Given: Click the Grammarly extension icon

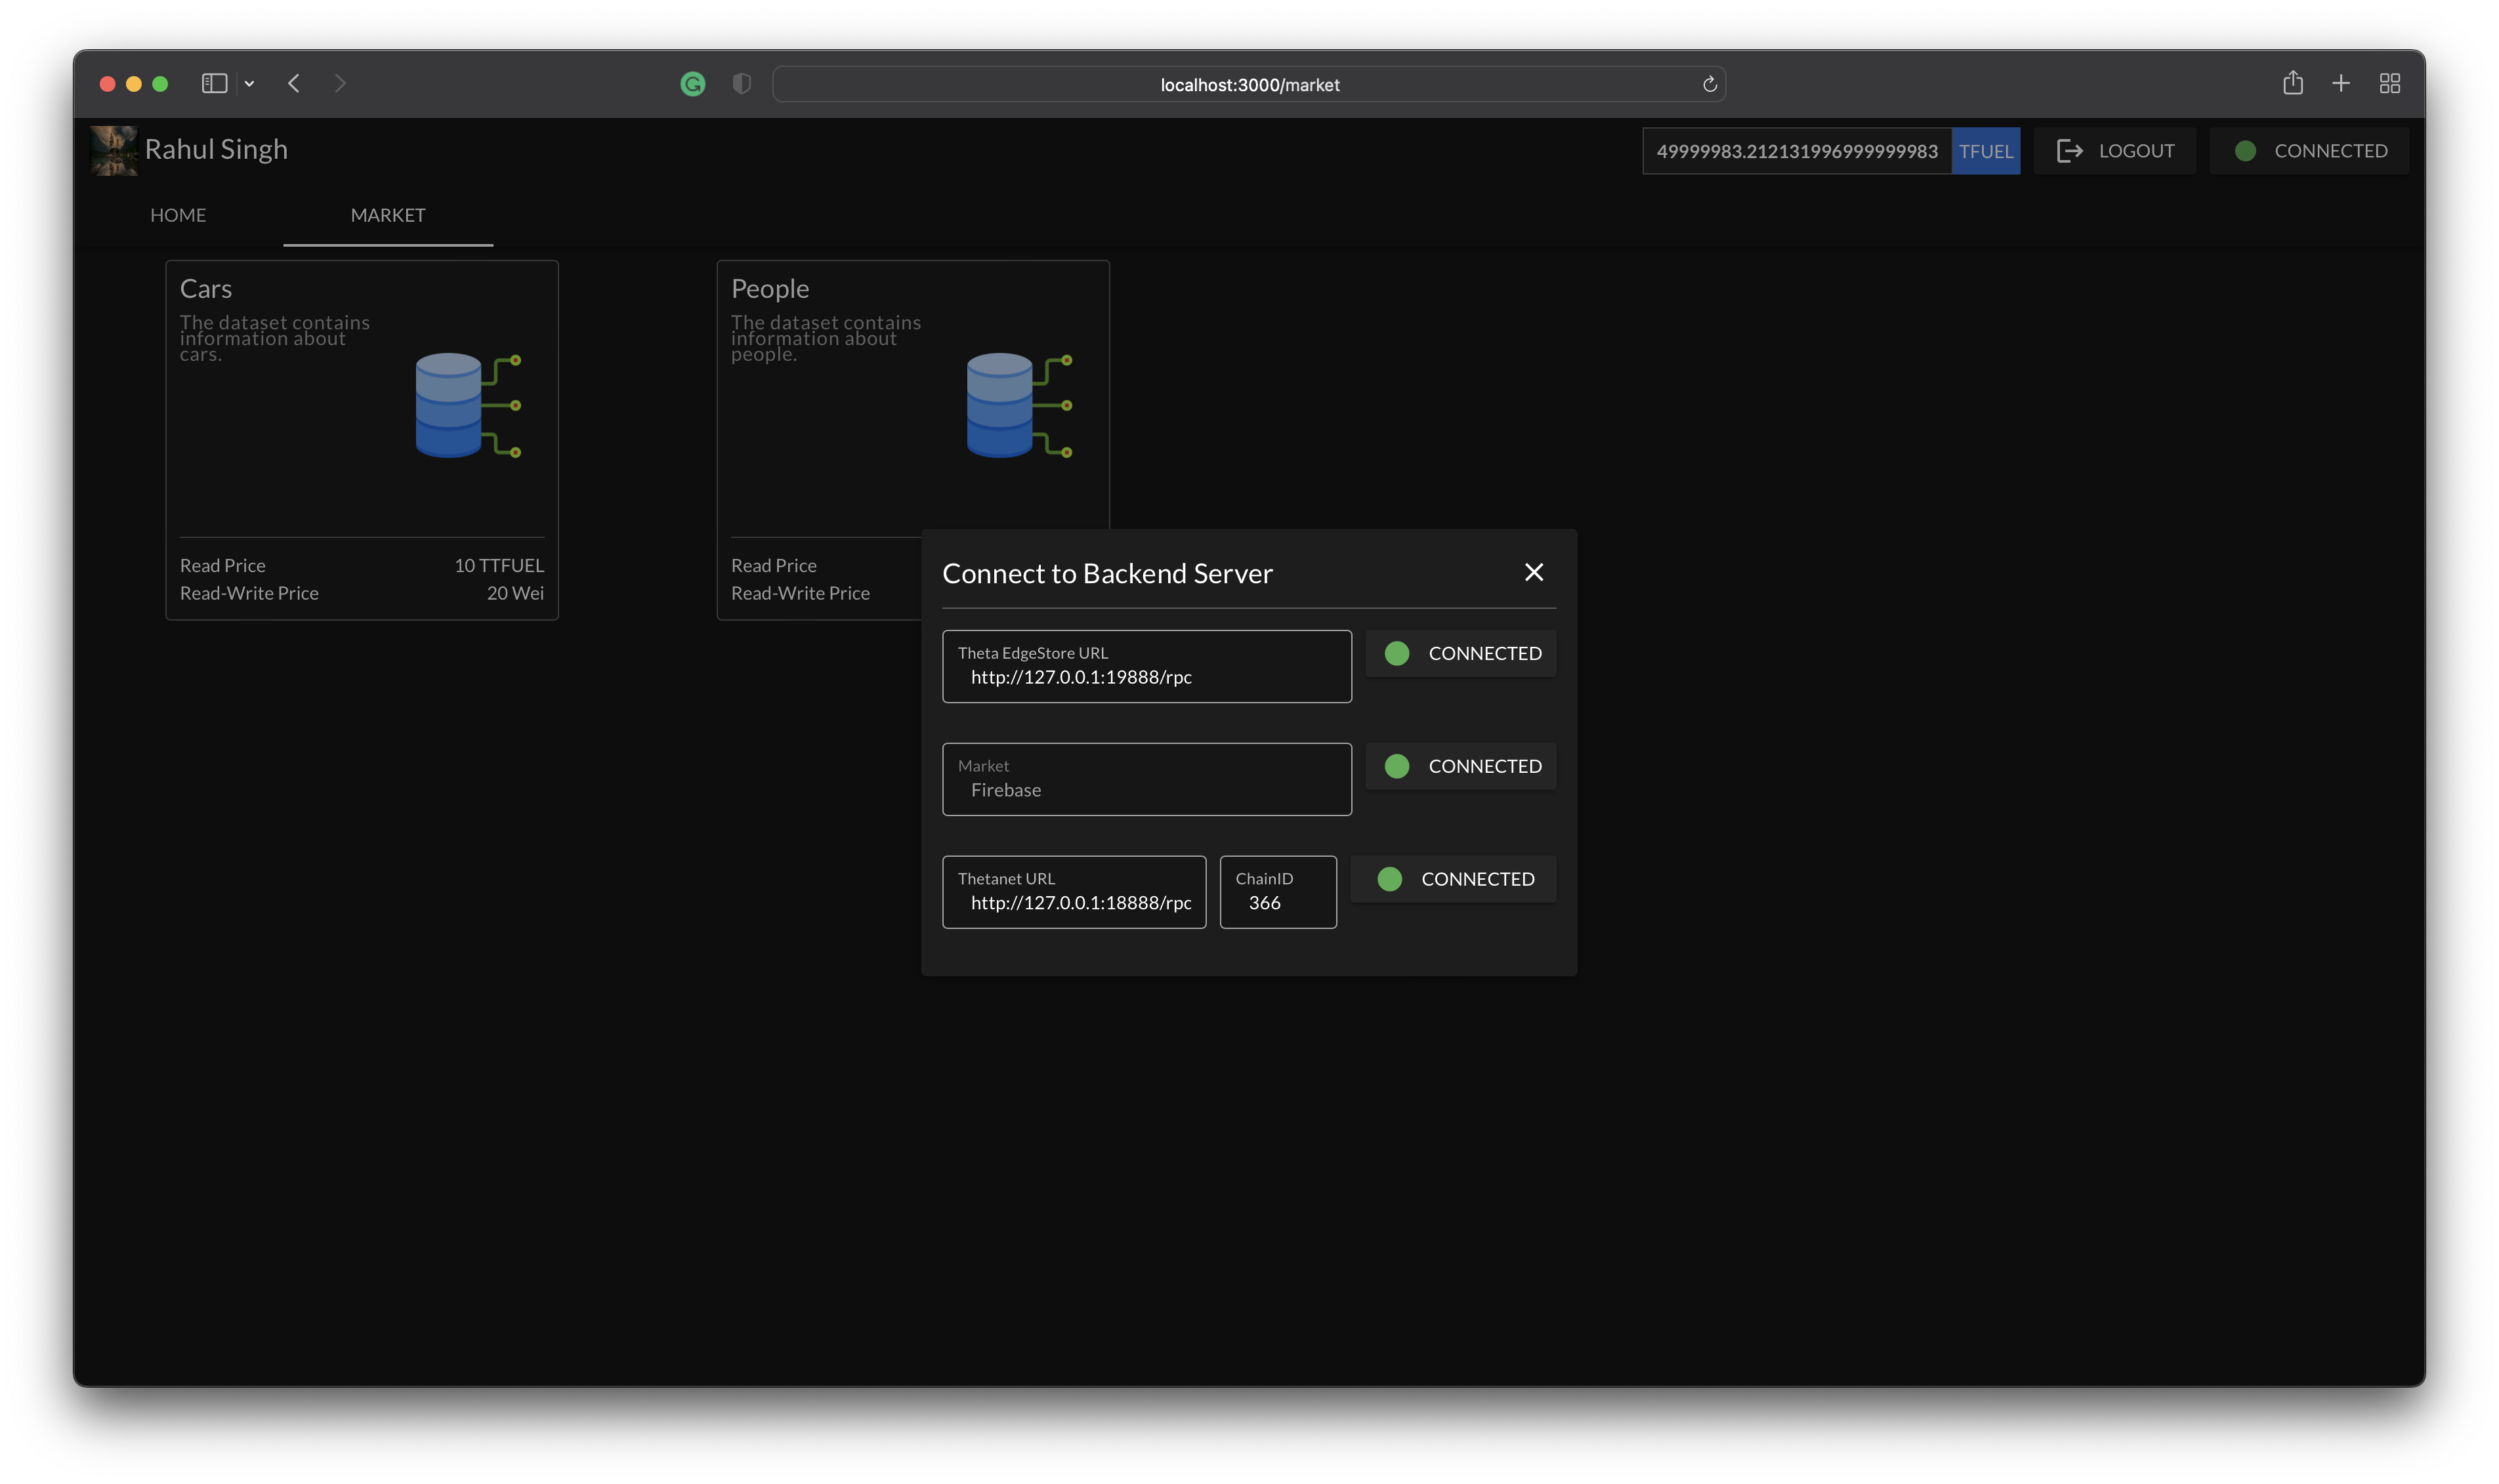Looking at the screenshot, I should click(x=692, y=84).
